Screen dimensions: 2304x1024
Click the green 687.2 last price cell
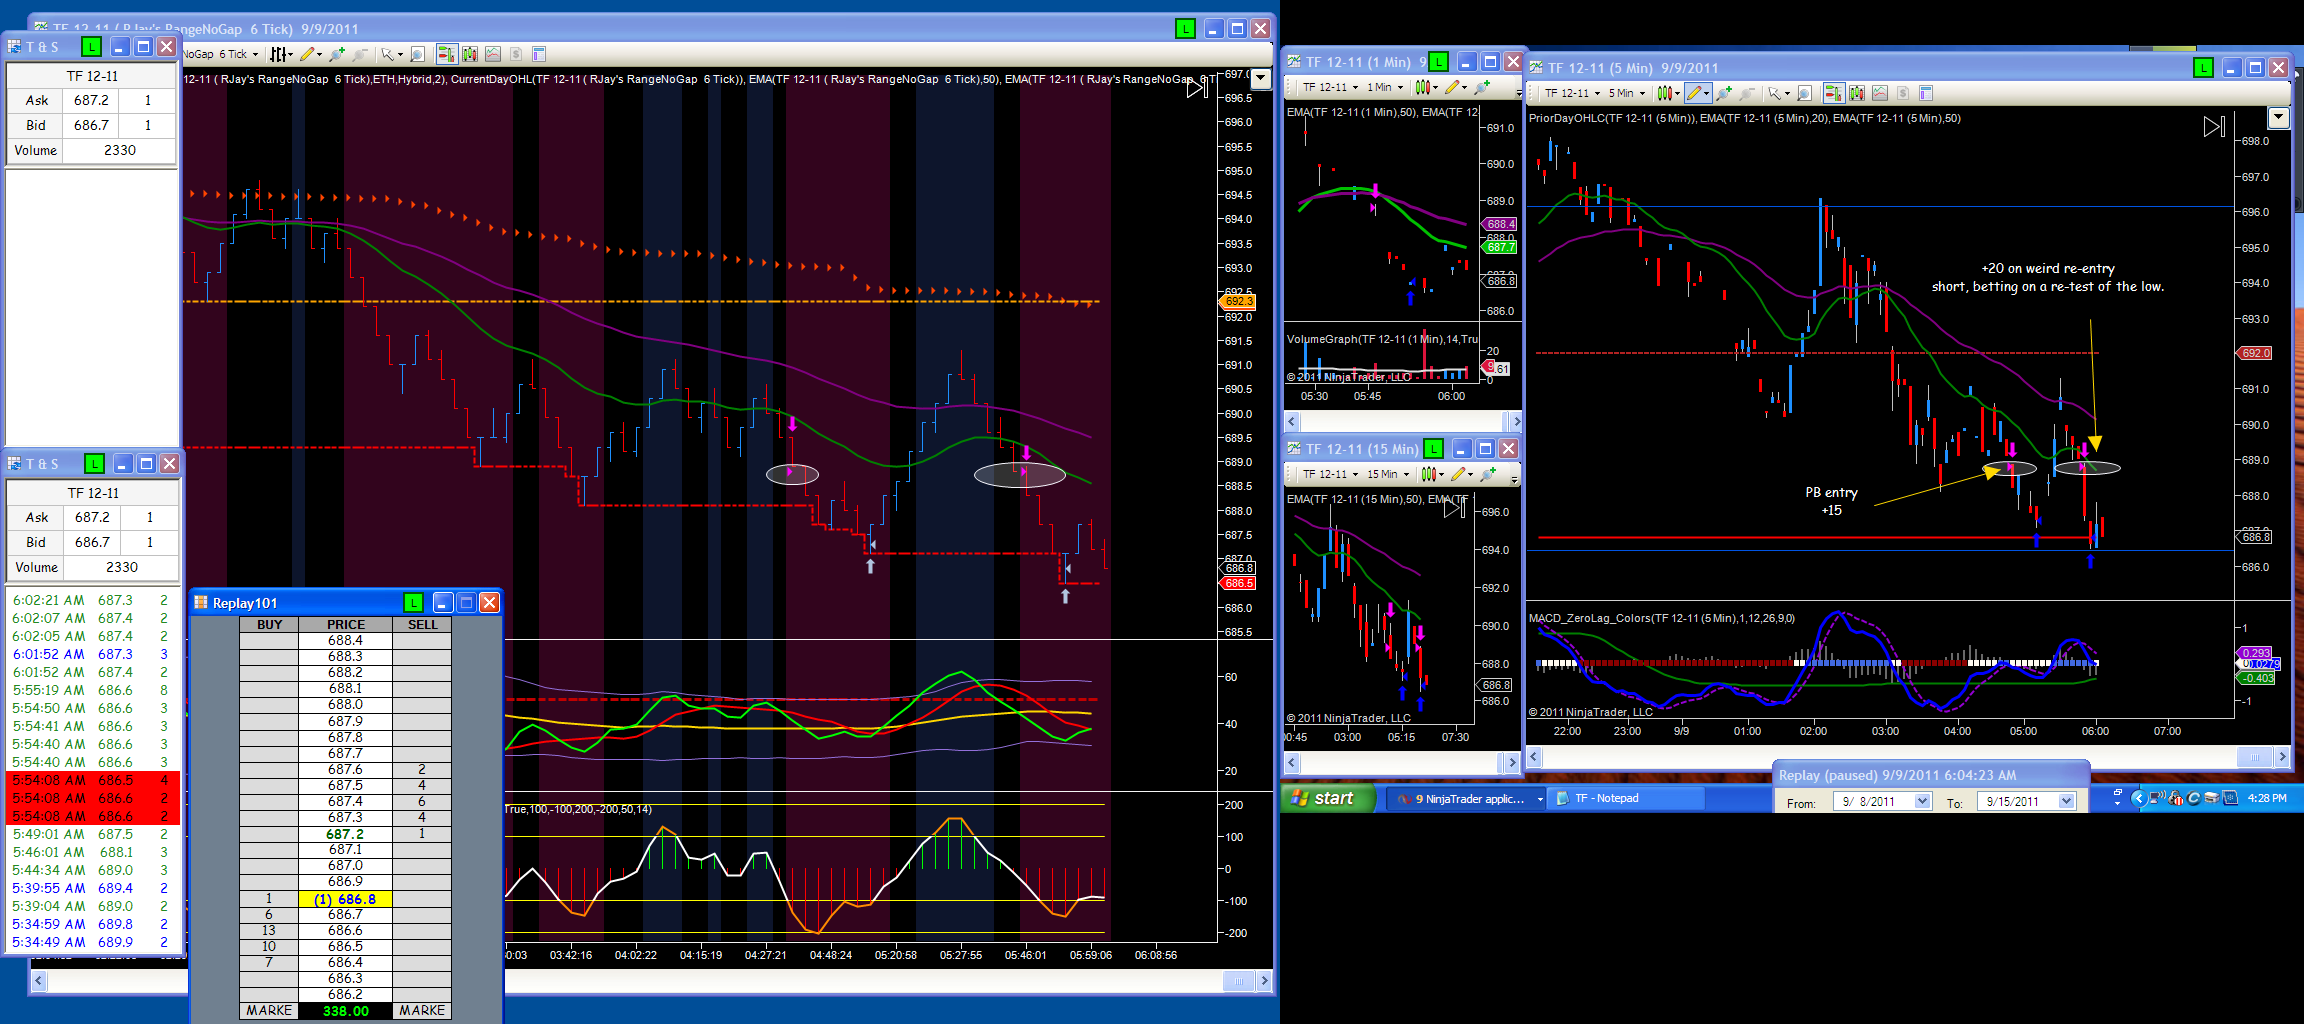pos(345,834)
